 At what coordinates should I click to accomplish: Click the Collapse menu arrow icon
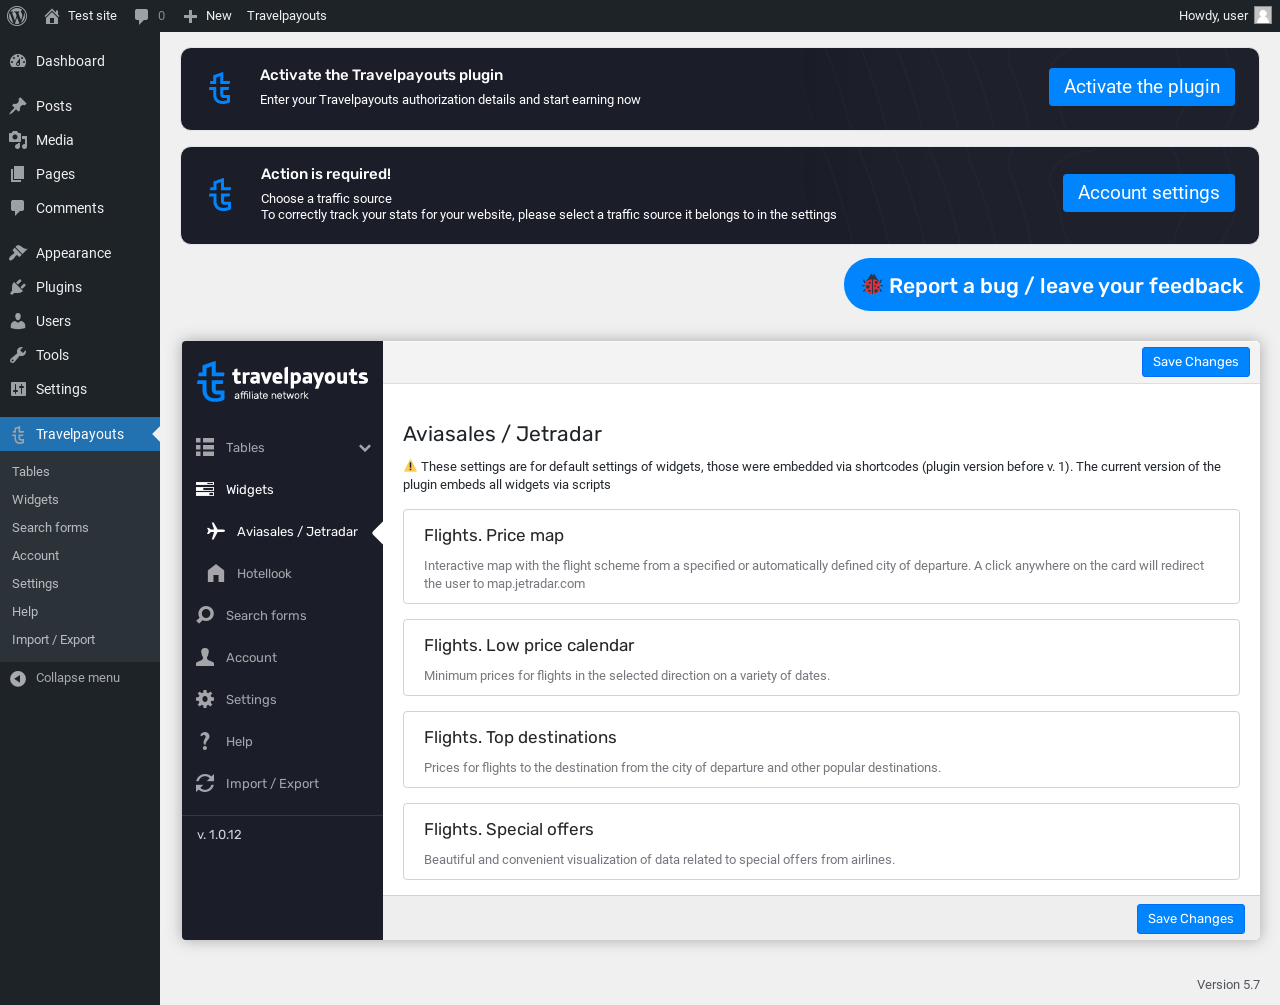point(18,678)
